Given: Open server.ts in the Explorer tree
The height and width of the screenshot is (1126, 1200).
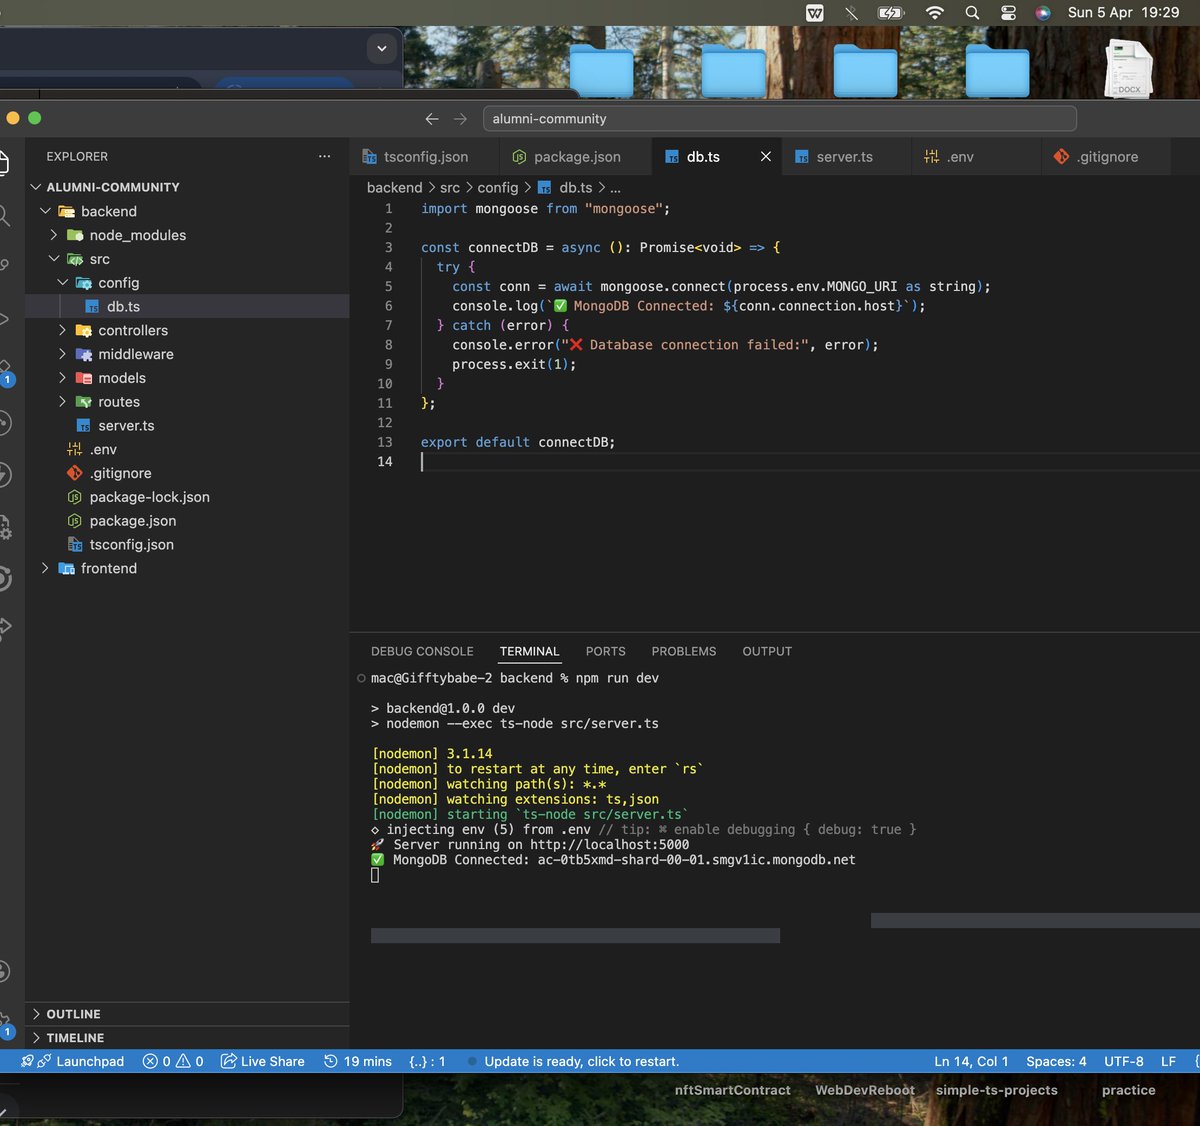Looking at the screenshot, I should (187, 426).
